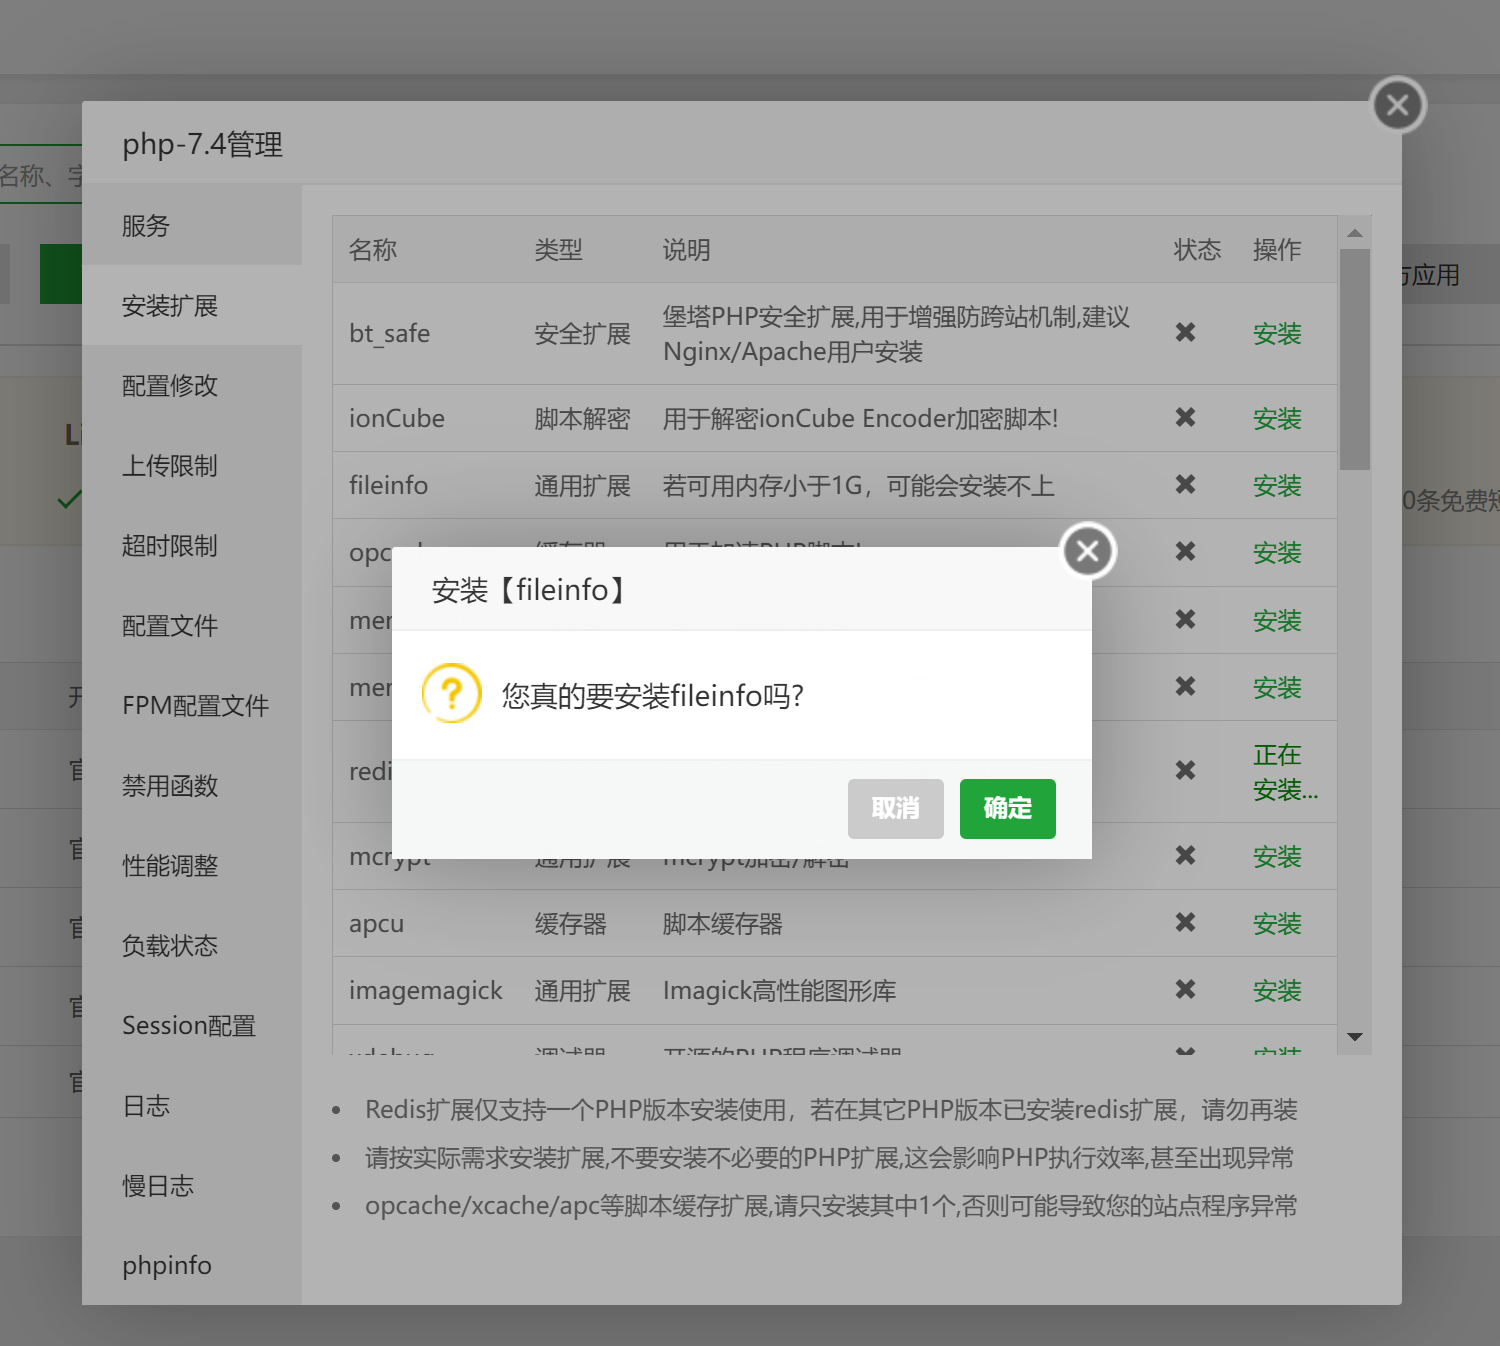Click the question mark icon in dialog

(452, 693)
